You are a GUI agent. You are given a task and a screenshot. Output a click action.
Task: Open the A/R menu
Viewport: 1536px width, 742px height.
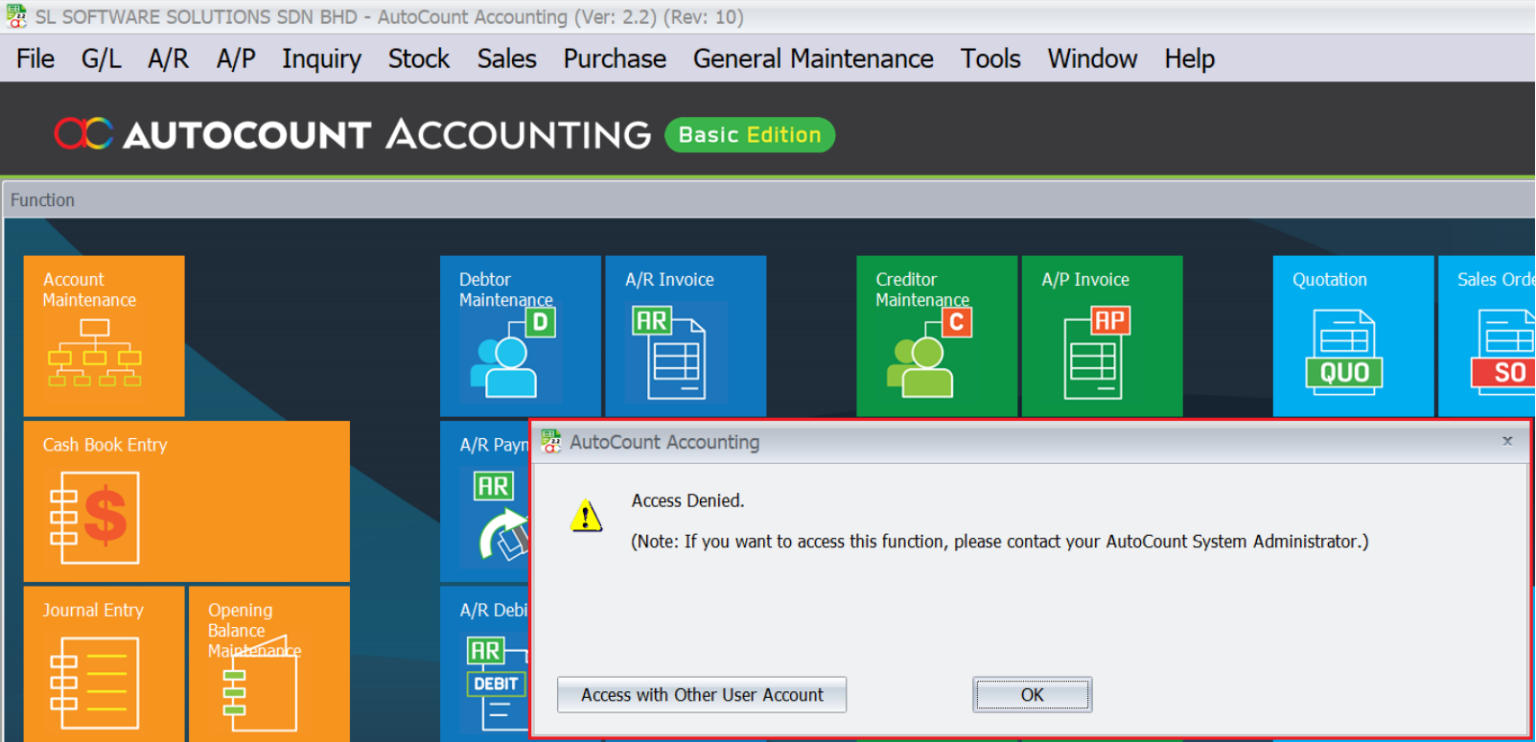pos(168,59)
